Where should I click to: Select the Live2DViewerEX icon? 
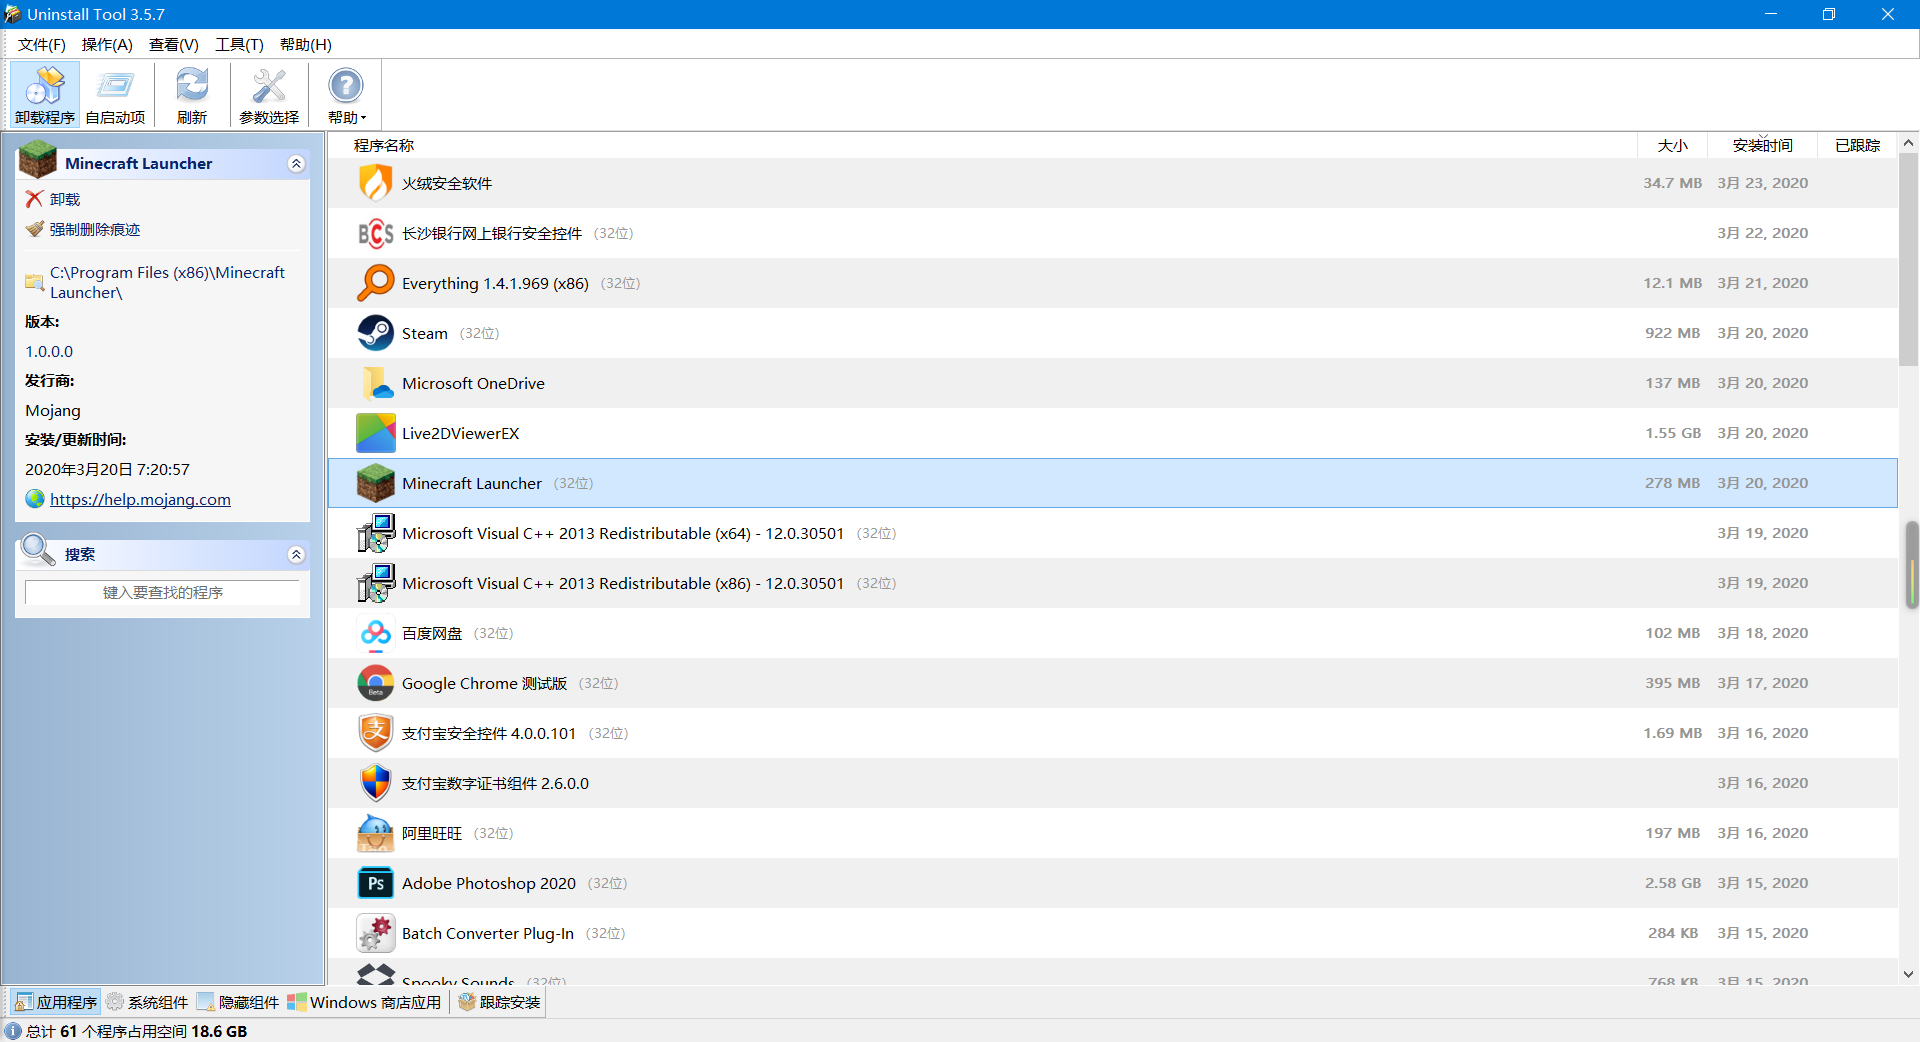pos(376,433)
